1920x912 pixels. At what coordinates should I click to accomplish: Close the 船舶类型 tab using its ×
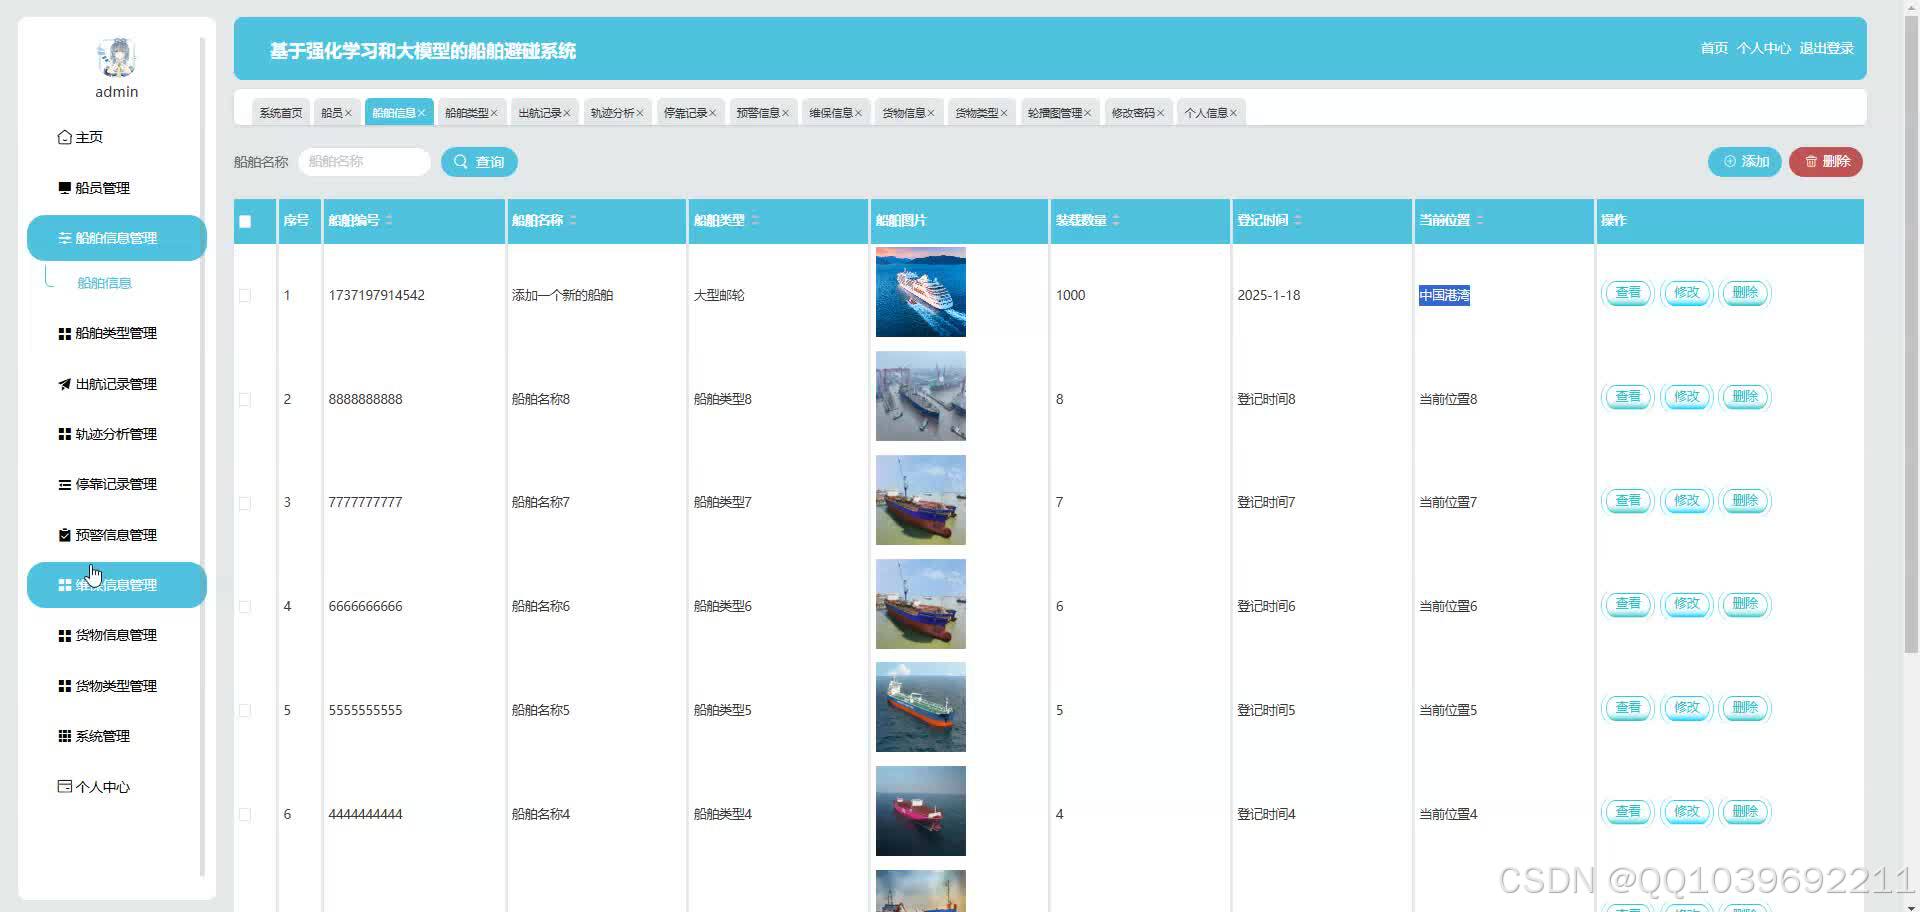click(x=494, y=113)
